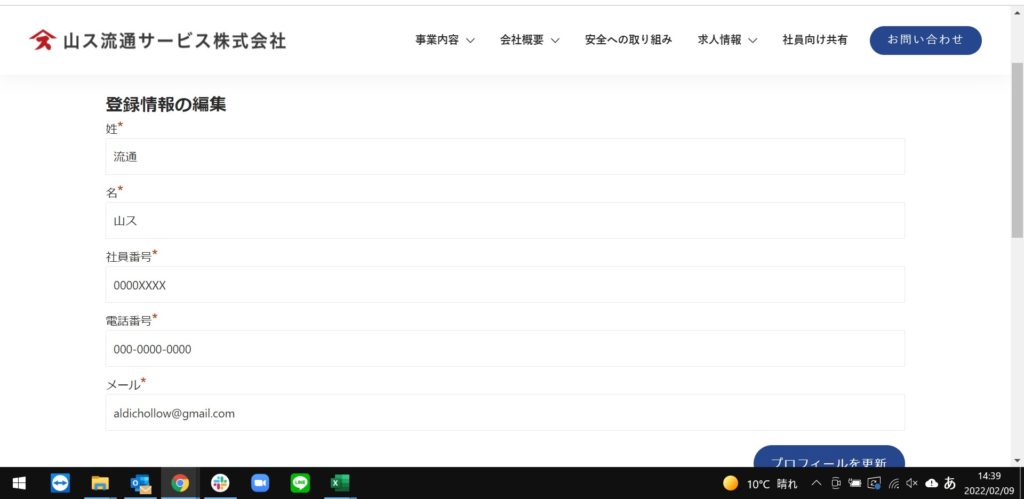Open the 安全への取り組み page
The image size is (1024, 499).
click(x=628, y=40)
